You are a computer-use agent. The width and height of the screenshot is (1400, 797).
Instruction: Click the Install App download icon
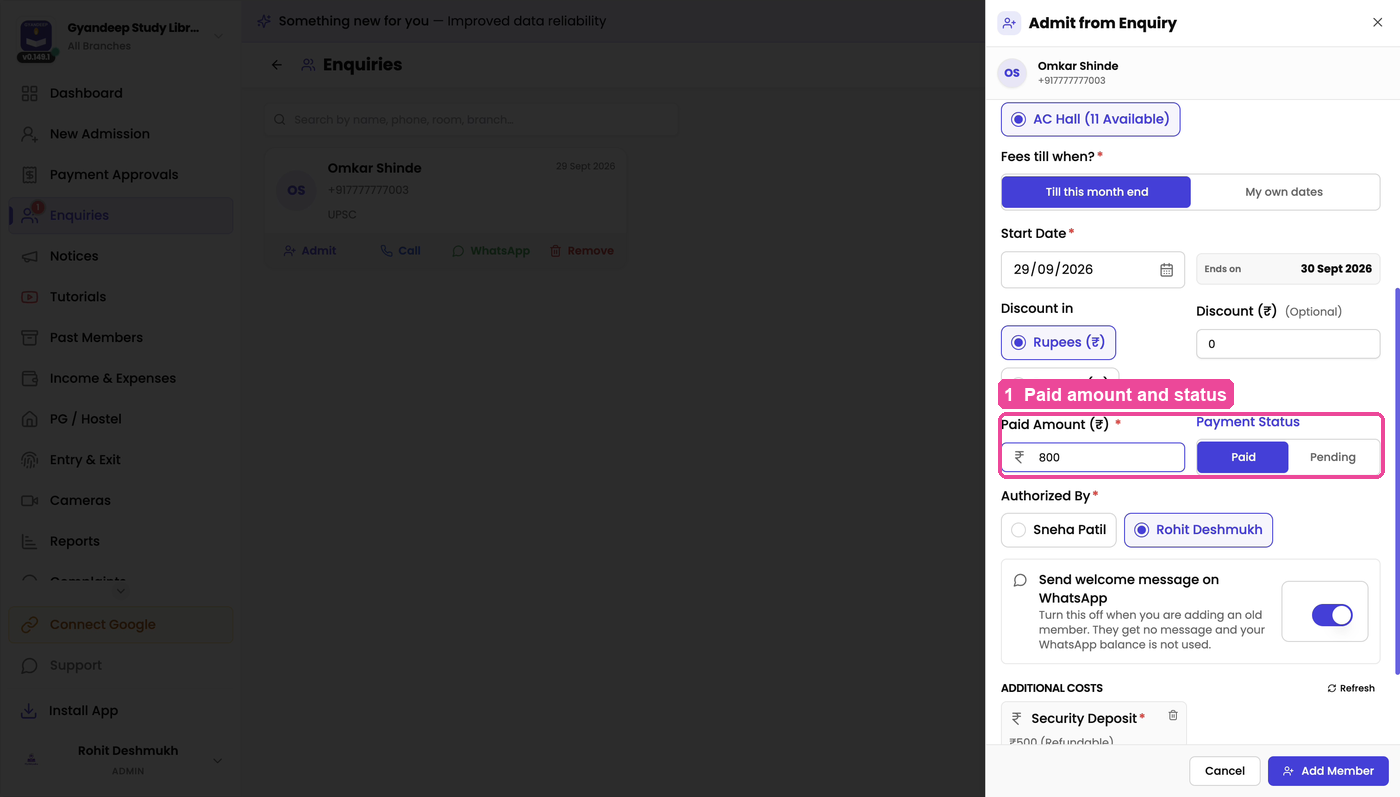(30, 711)
